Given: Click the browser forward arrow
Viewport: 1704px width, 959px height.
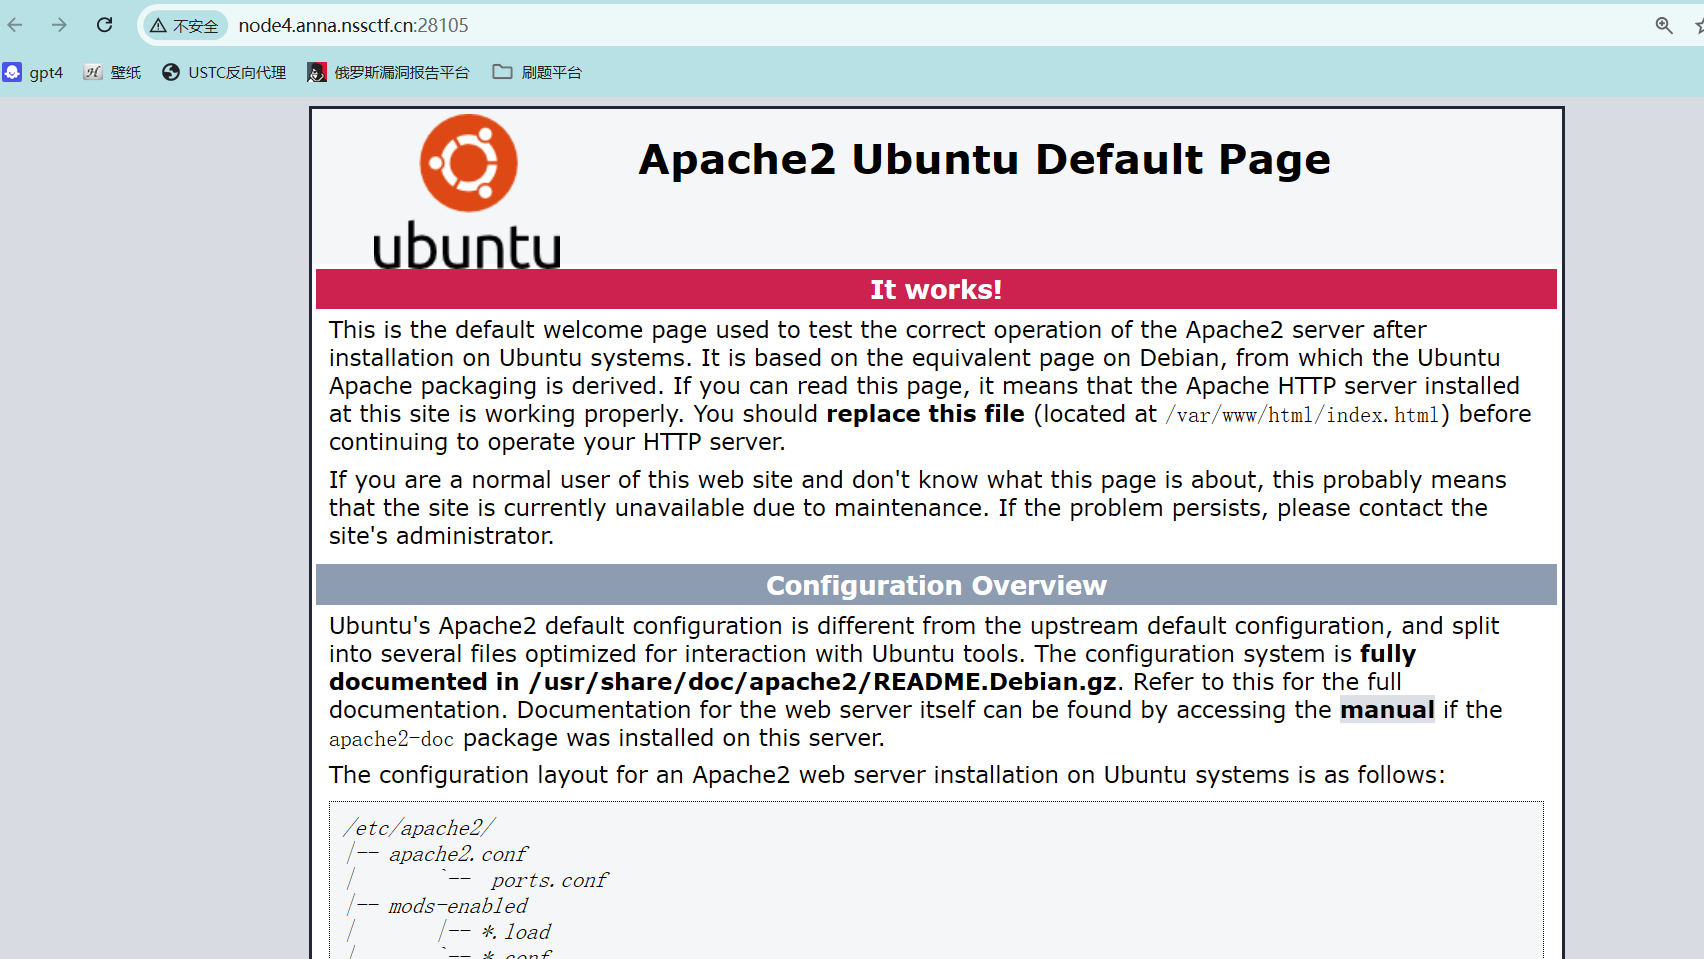Looking at the screenshot, I should [59, 25].
